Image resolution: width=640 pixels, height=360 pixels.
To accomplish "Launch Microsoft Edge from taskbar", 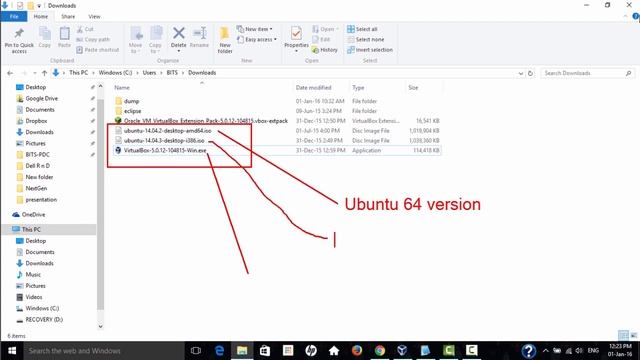I will tap(219, 351).
